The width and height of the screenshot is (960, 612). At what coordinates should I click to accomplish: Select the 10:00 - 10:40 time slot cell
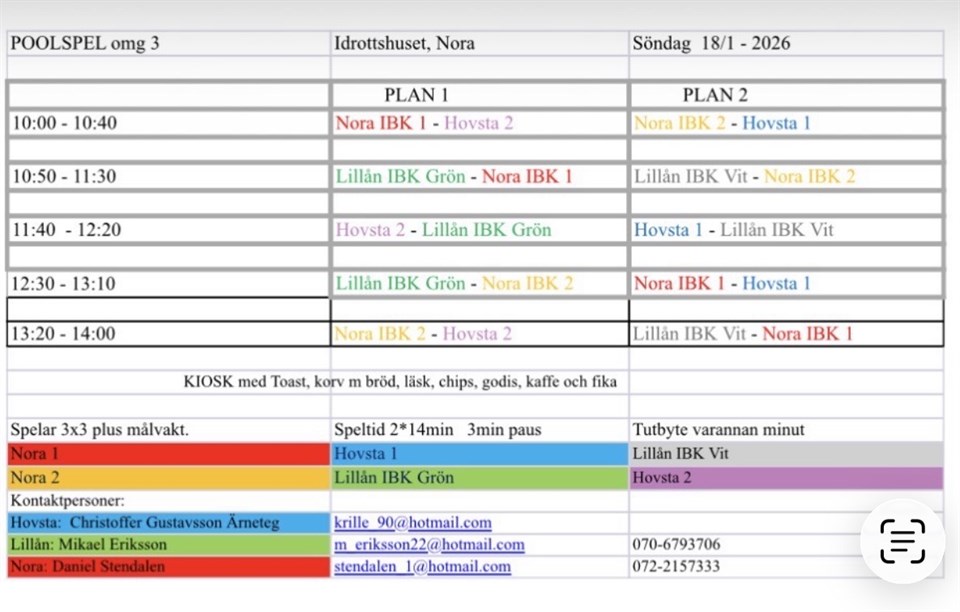(65, 123)
